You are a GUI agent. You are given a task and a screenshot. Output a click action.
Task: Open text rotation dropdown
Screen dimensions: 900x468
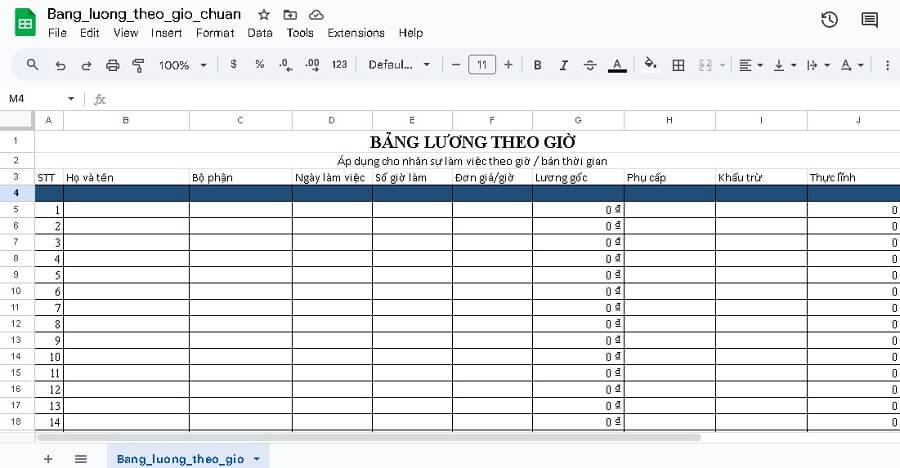coord(852,65)
